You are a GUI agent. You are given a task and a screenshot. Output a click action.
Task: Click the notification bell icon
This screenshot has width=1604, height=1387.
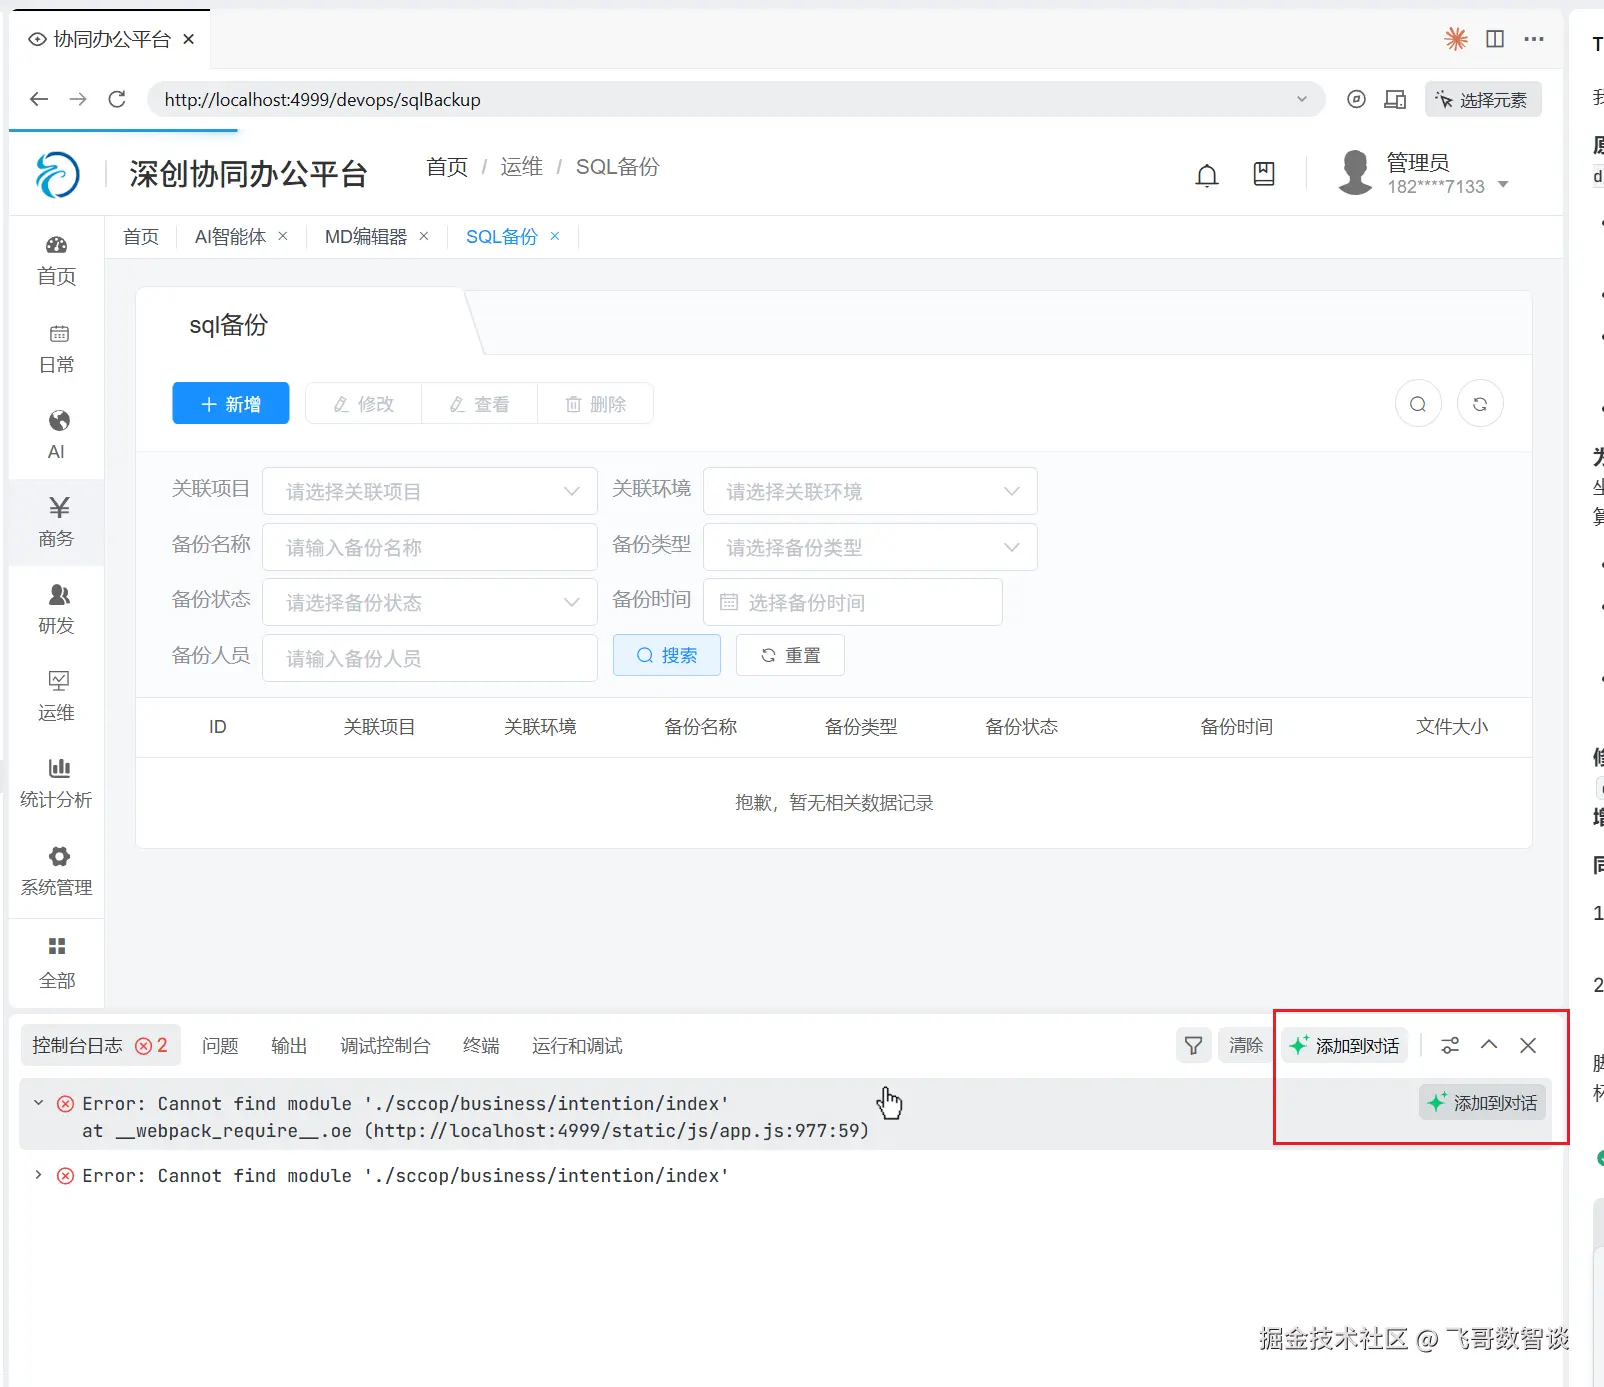pyautogui.click(x=1207, y=176)
